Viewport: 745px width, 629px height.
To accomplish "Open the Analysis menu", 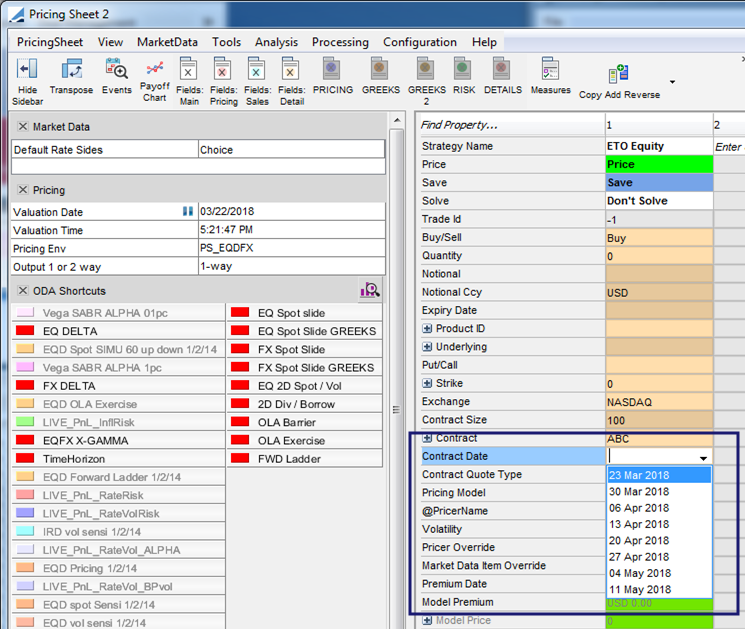I will point(276,42).
